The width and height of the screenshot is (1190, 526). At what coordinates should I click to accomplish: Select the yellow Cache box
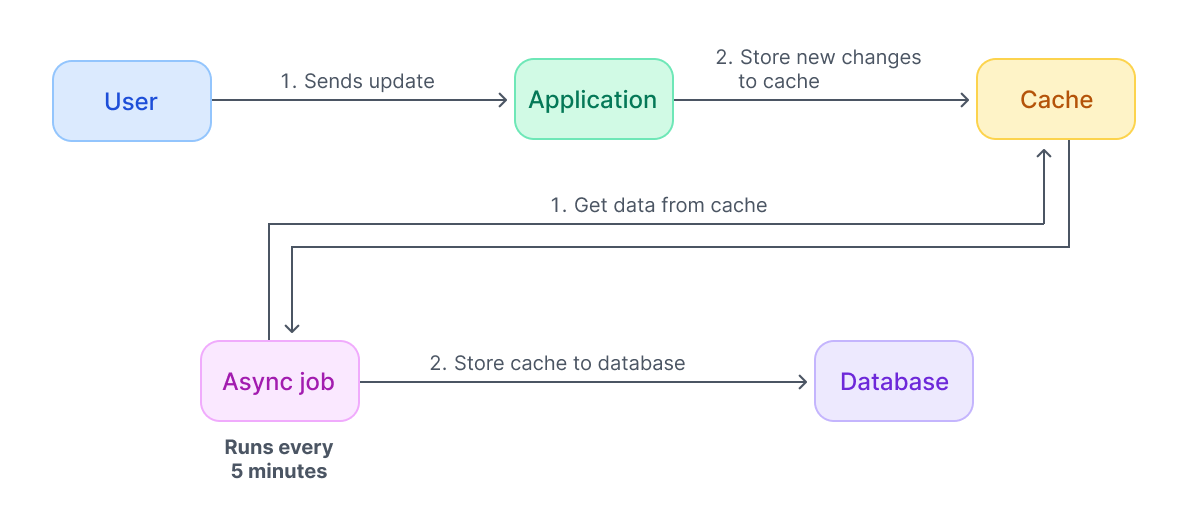(1056, 99)
